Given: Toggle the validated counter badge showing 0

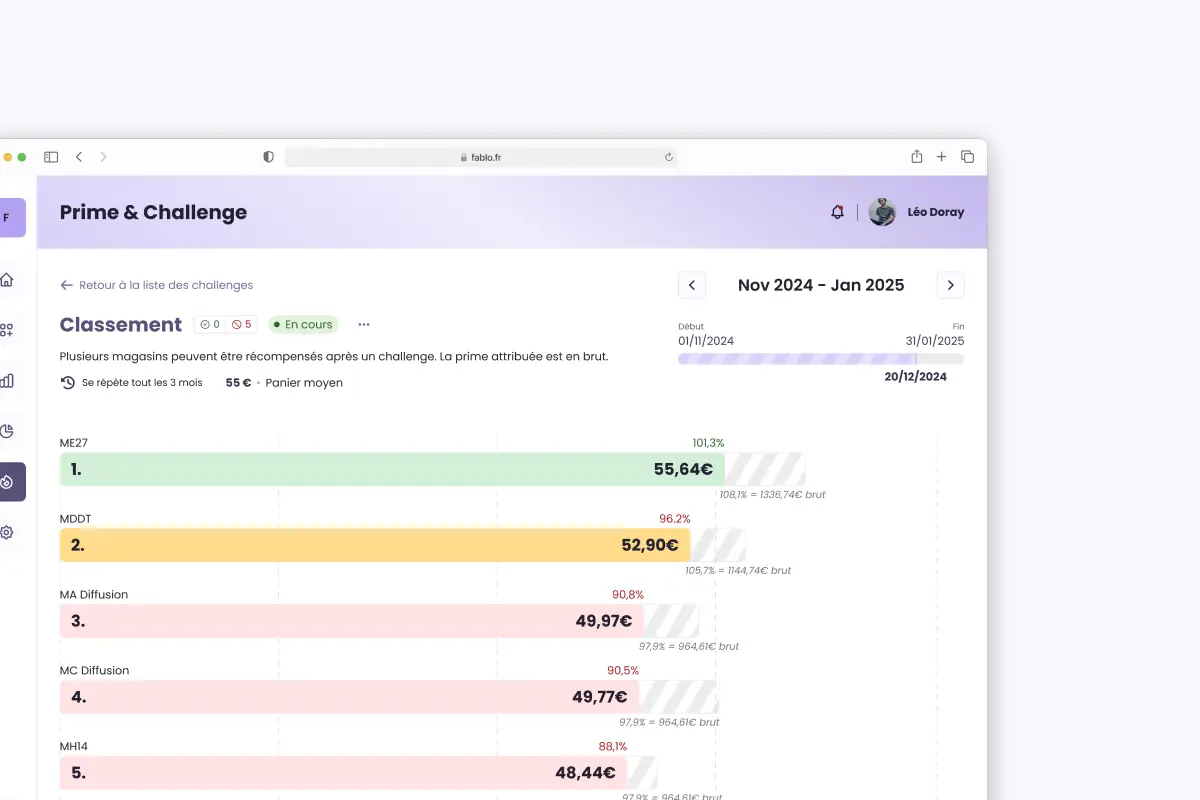Looking at the screenshot, I should pos(207,323).
